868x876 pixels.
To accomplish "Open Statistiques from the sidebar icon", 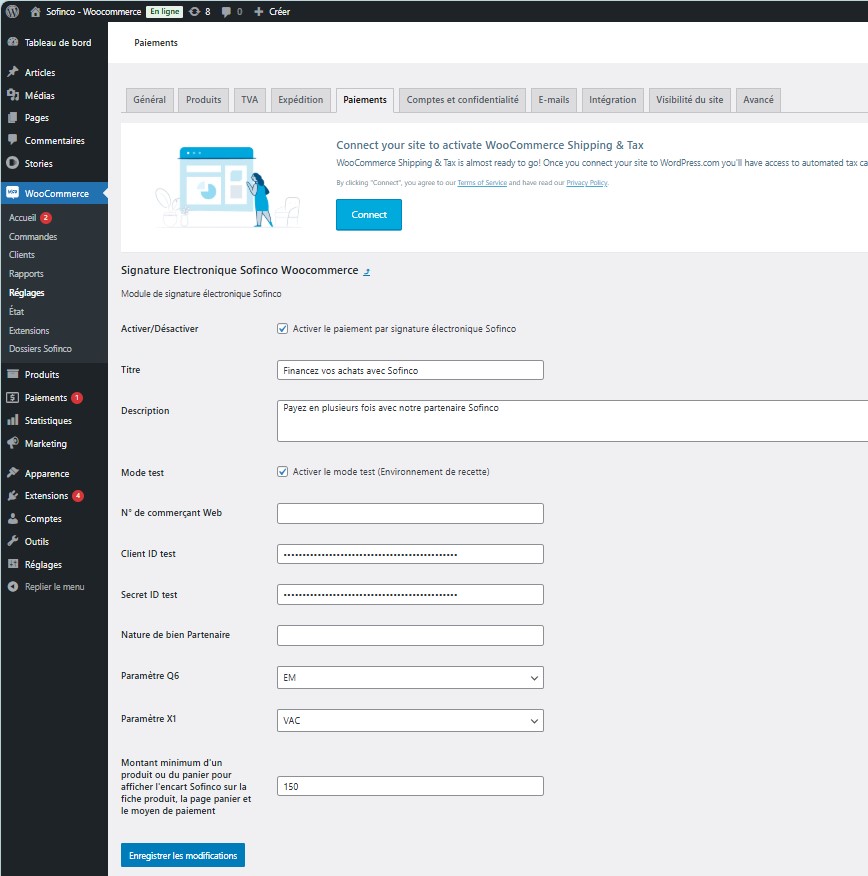I will click(x=13, y=420).
